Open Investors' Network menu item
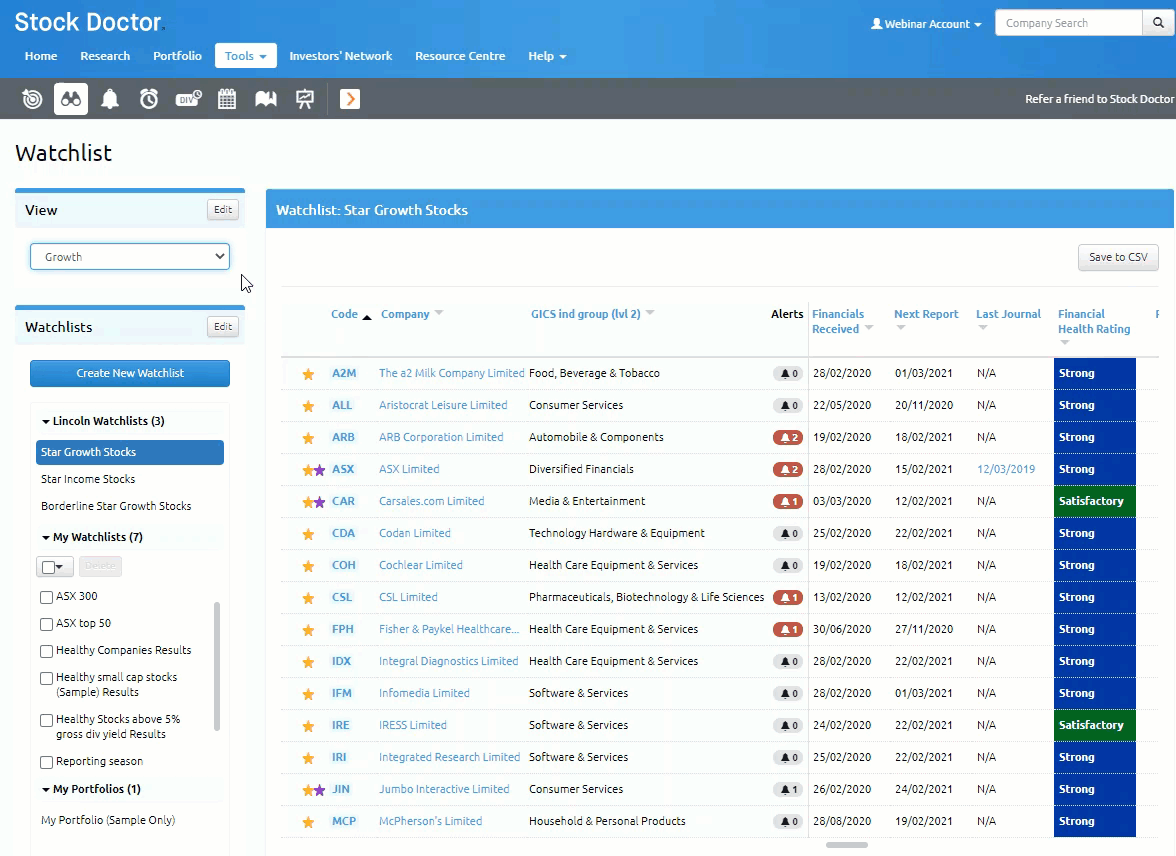 [x=340, y=56]
